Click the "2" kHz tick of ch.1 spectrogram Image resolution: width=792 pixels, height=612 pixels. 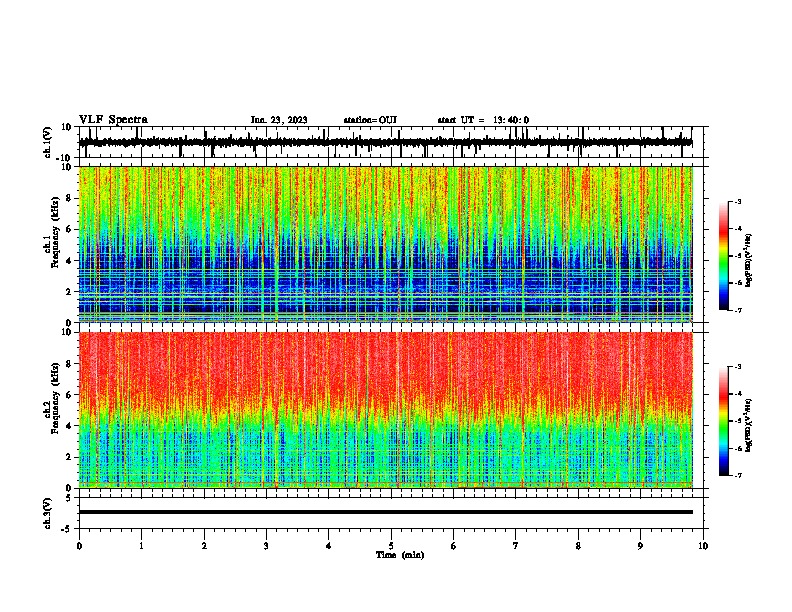69,291
